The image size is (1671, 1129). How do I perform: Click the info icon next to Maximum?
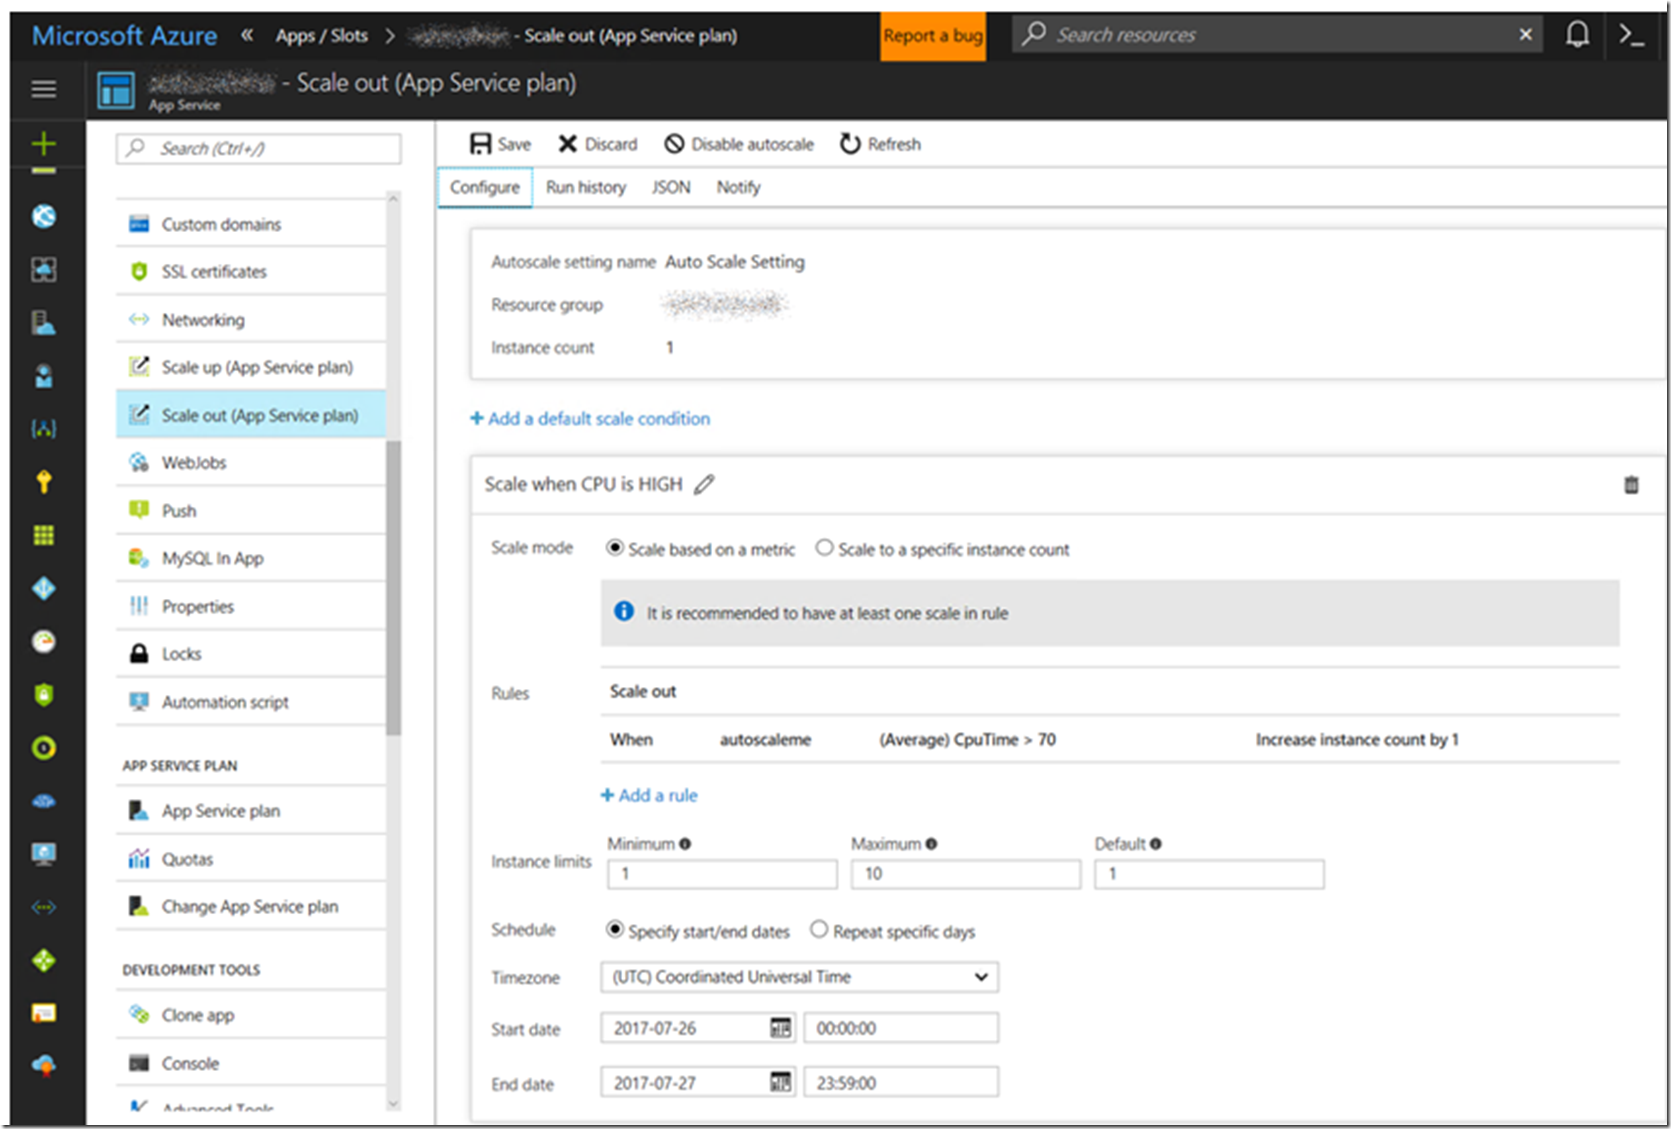(x=931, y=844)
